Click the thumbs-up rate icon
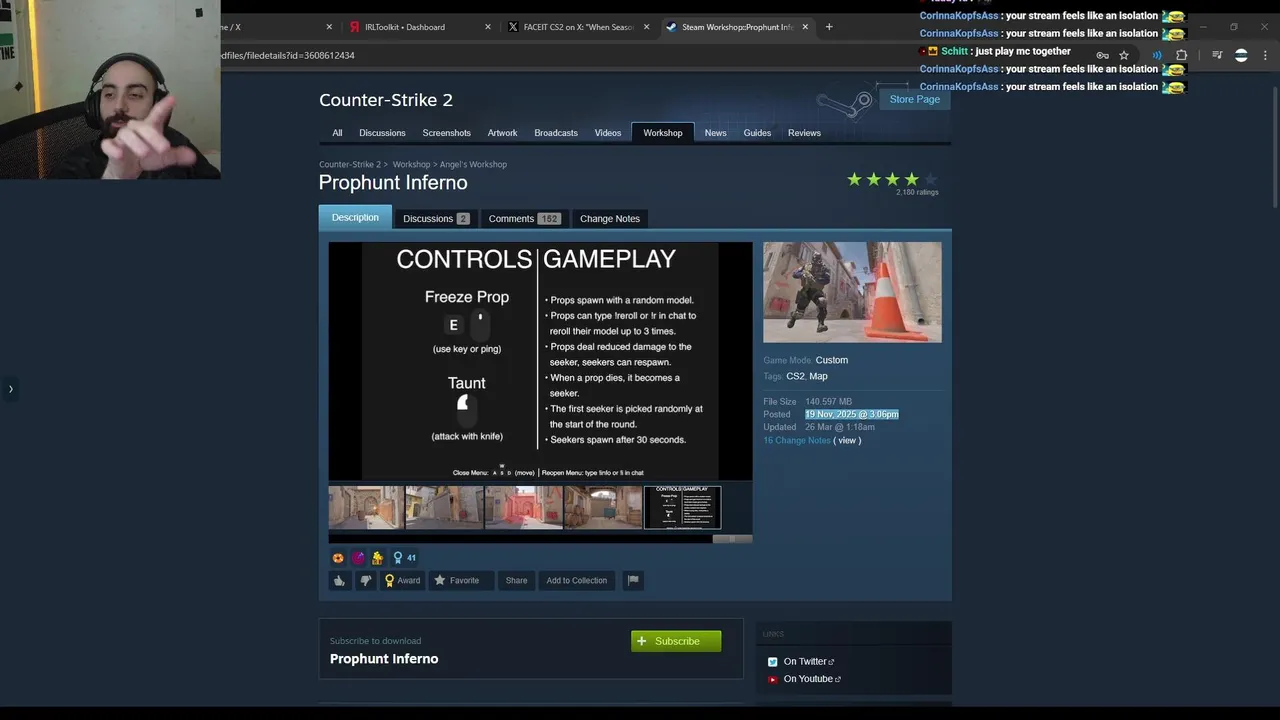The height and width of the screenshot is (720, 1280). coord(339,580)
